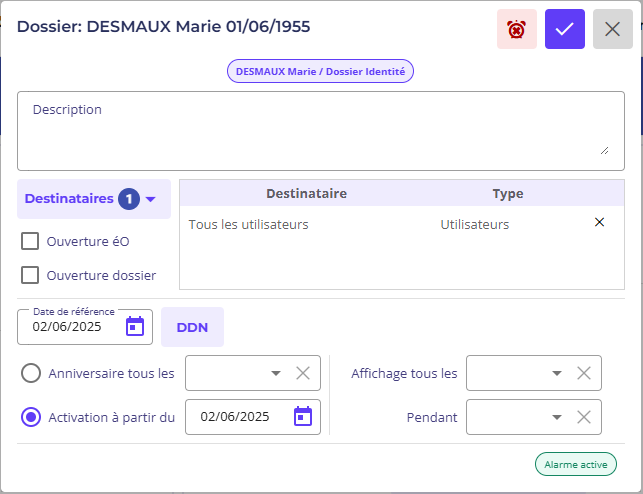Select Activation à partir du radio button
The height and width of the screenshot is (494, 643).
pyautogui.click(x=31, y=417)
